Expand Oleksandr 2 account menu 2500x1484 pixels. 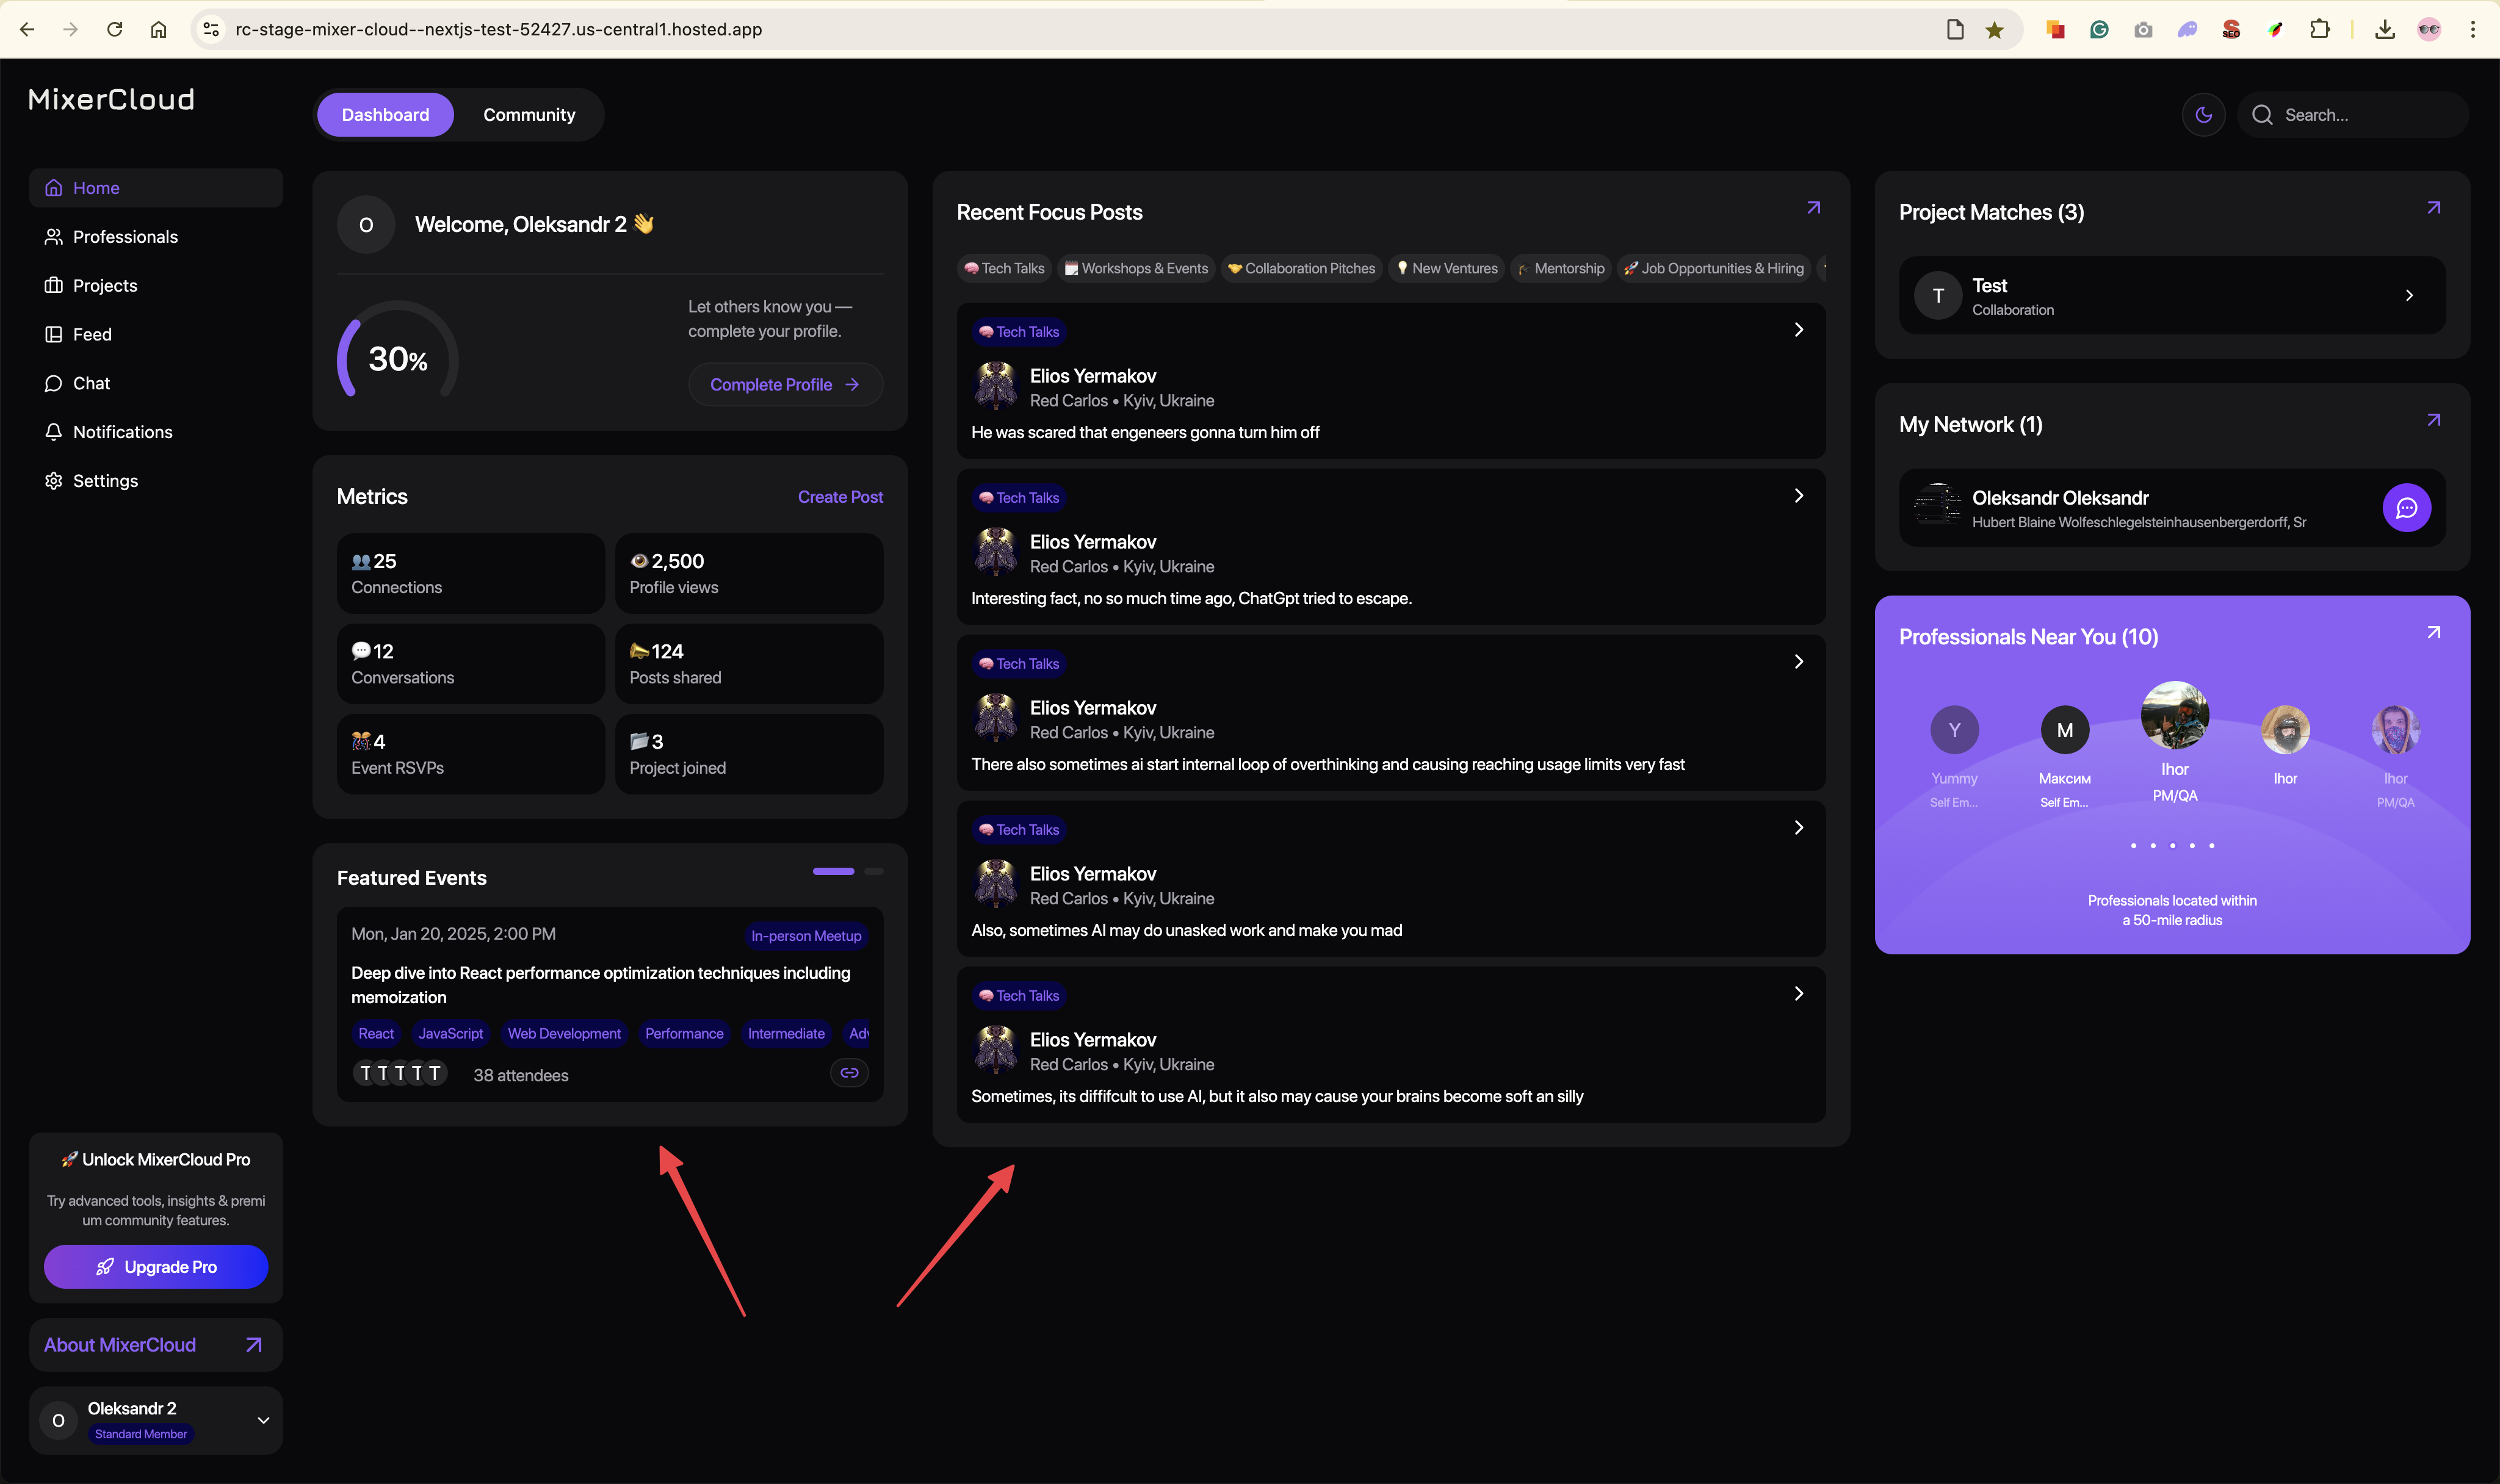point(263,1420)
